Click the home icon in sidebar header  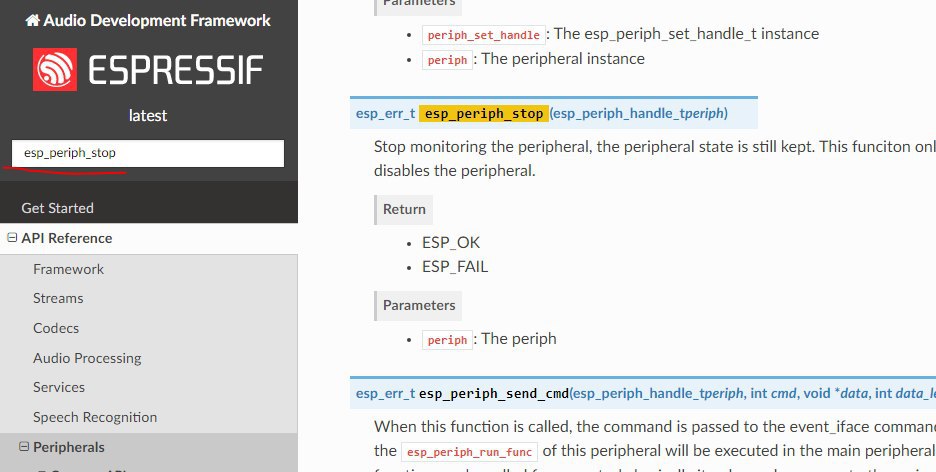33,20
